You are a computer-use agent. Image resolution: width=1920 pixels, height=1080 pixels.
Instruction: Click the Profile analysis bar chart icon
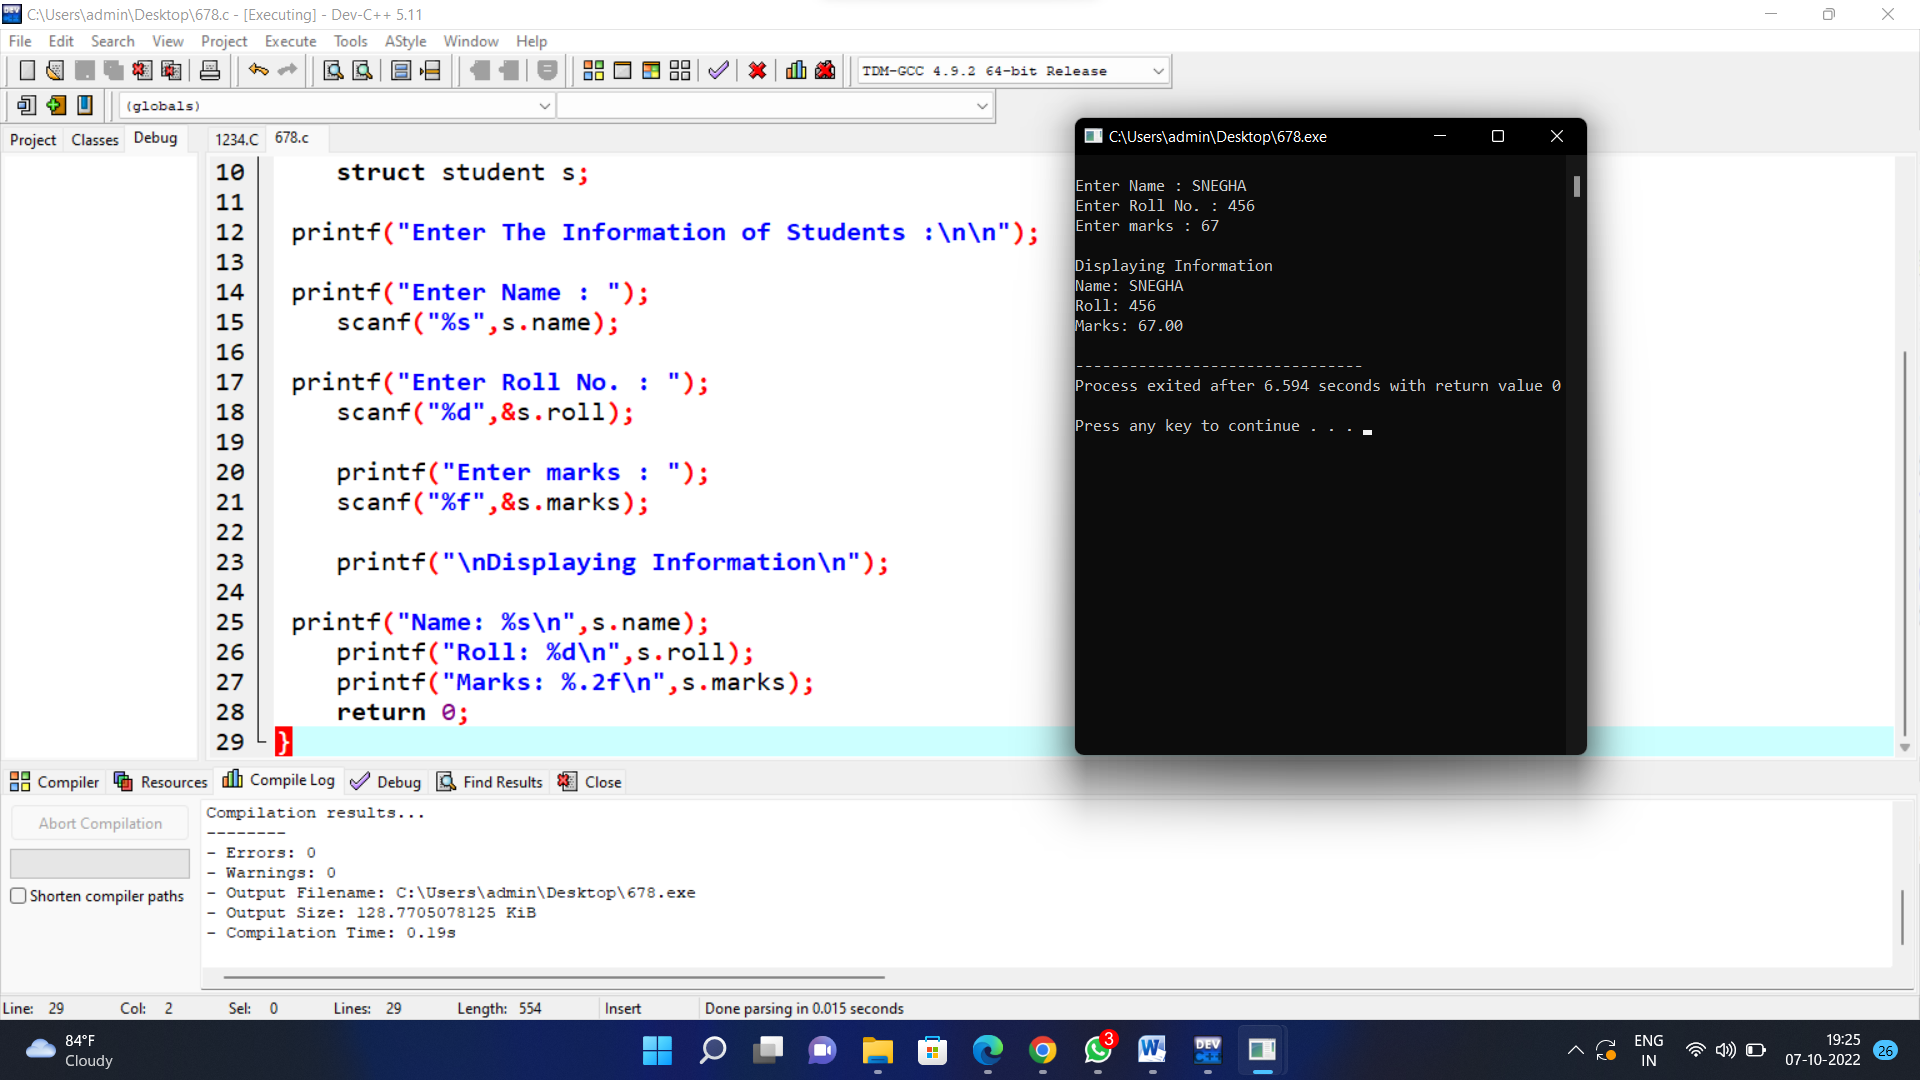tap(796, 71)
